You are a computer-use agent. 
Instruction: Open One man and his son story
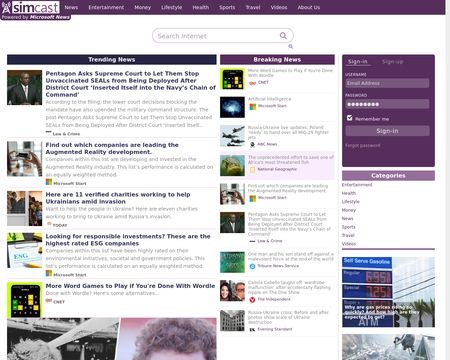click(x=290, y=256)
